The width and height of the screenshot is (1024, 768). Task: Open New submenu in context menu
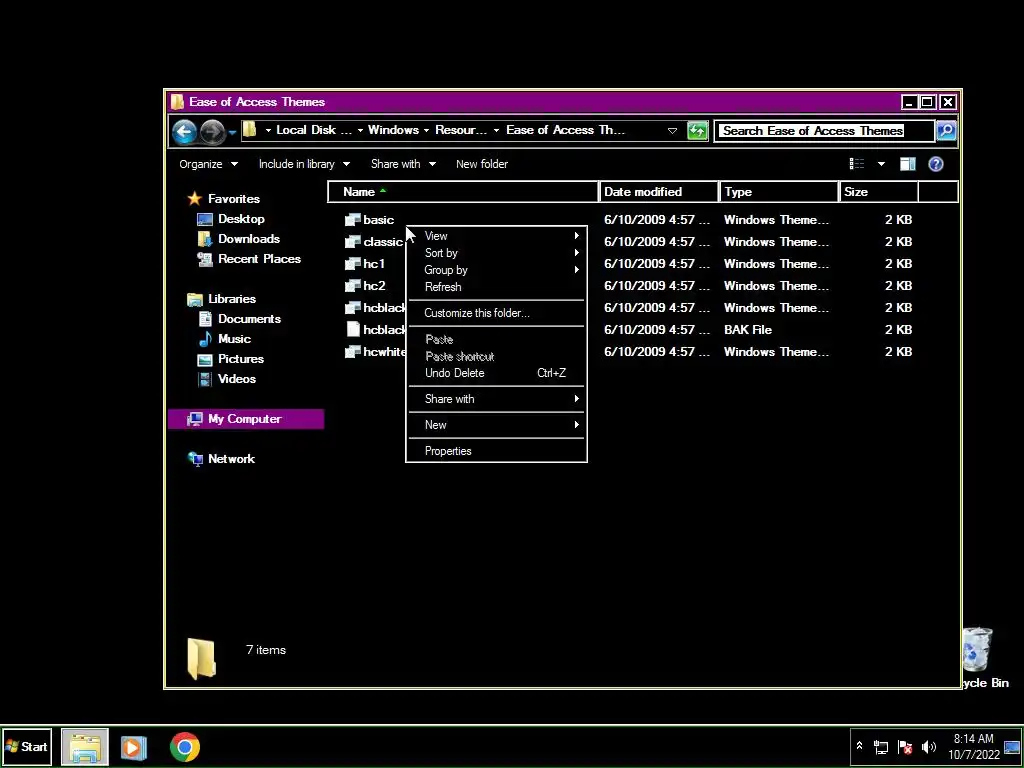point(496,425)
